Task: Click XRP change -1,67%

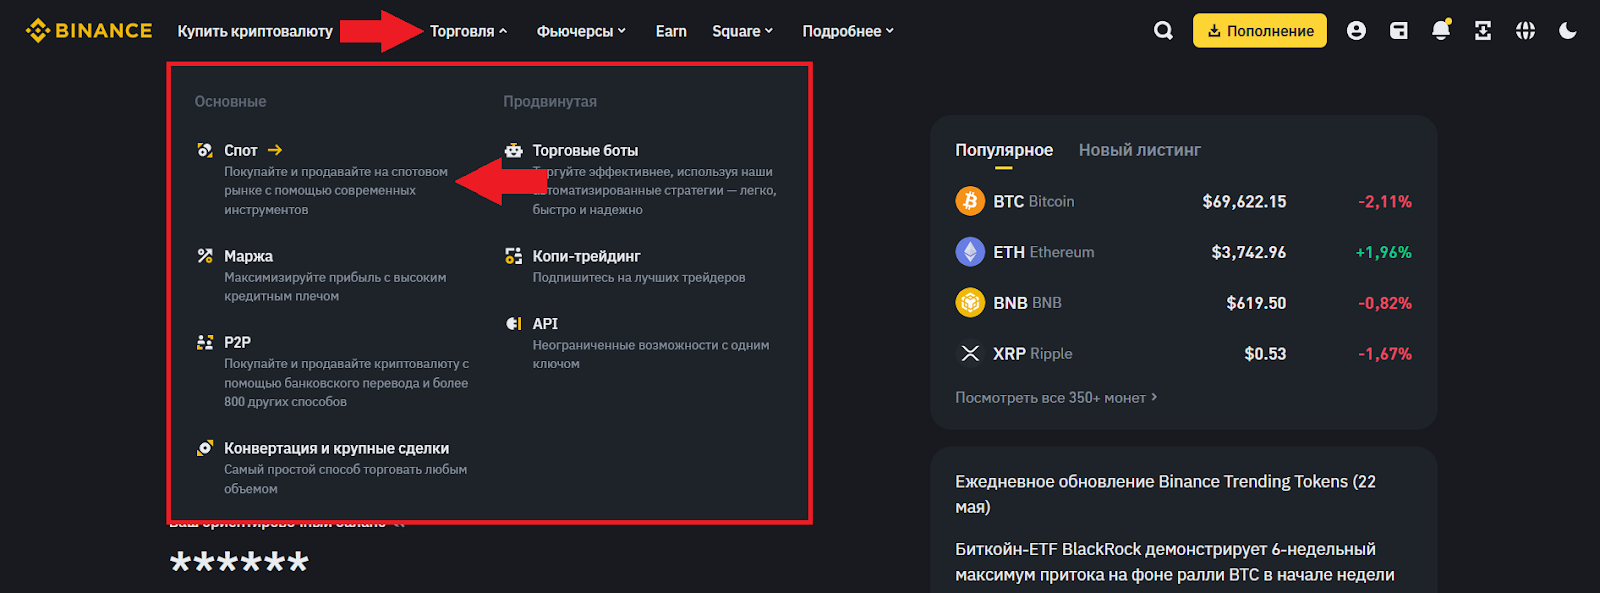Action: tap(1385, 354)
